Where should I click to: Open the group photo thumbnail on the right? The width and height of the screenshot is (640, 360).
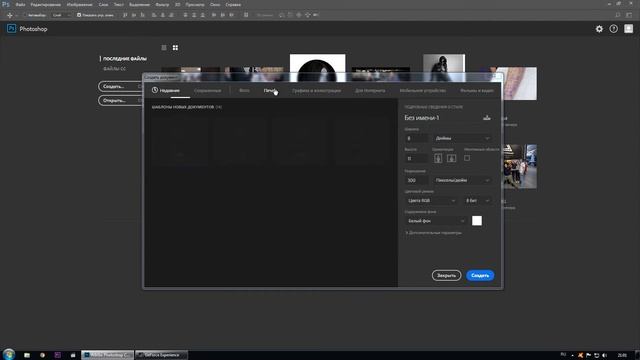[520, 166]
